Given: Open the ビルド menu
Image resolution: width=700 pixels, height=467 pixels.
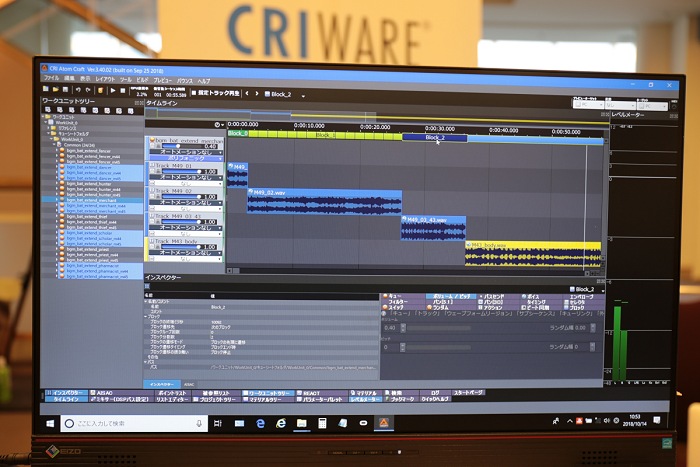Looking at the screenshot, I should 142,80.
